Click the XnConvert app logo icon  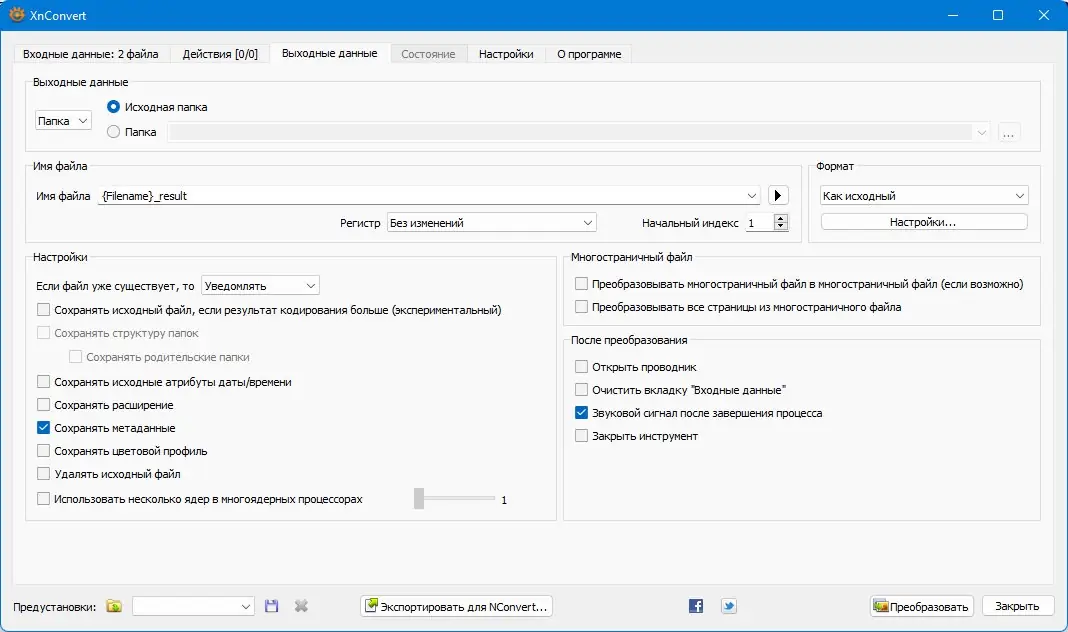tap(16, 14)
